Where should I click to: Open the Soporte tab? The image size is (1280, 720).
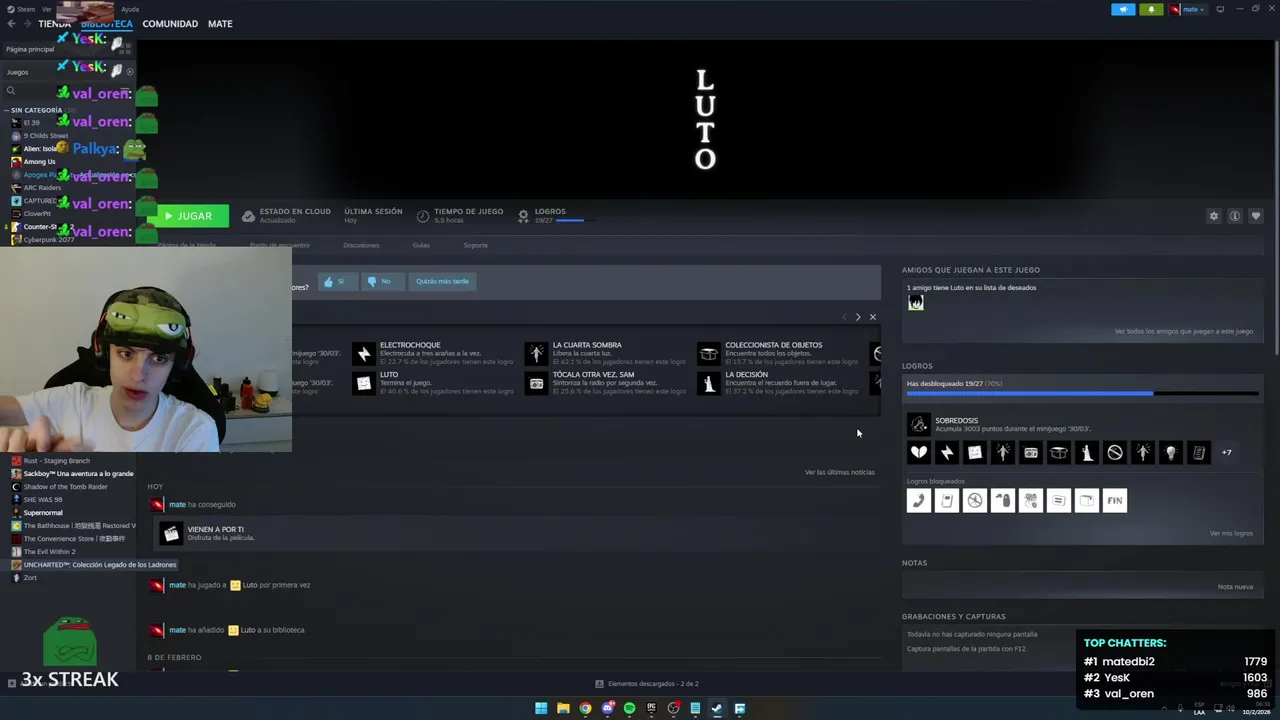tap(476, 245)
